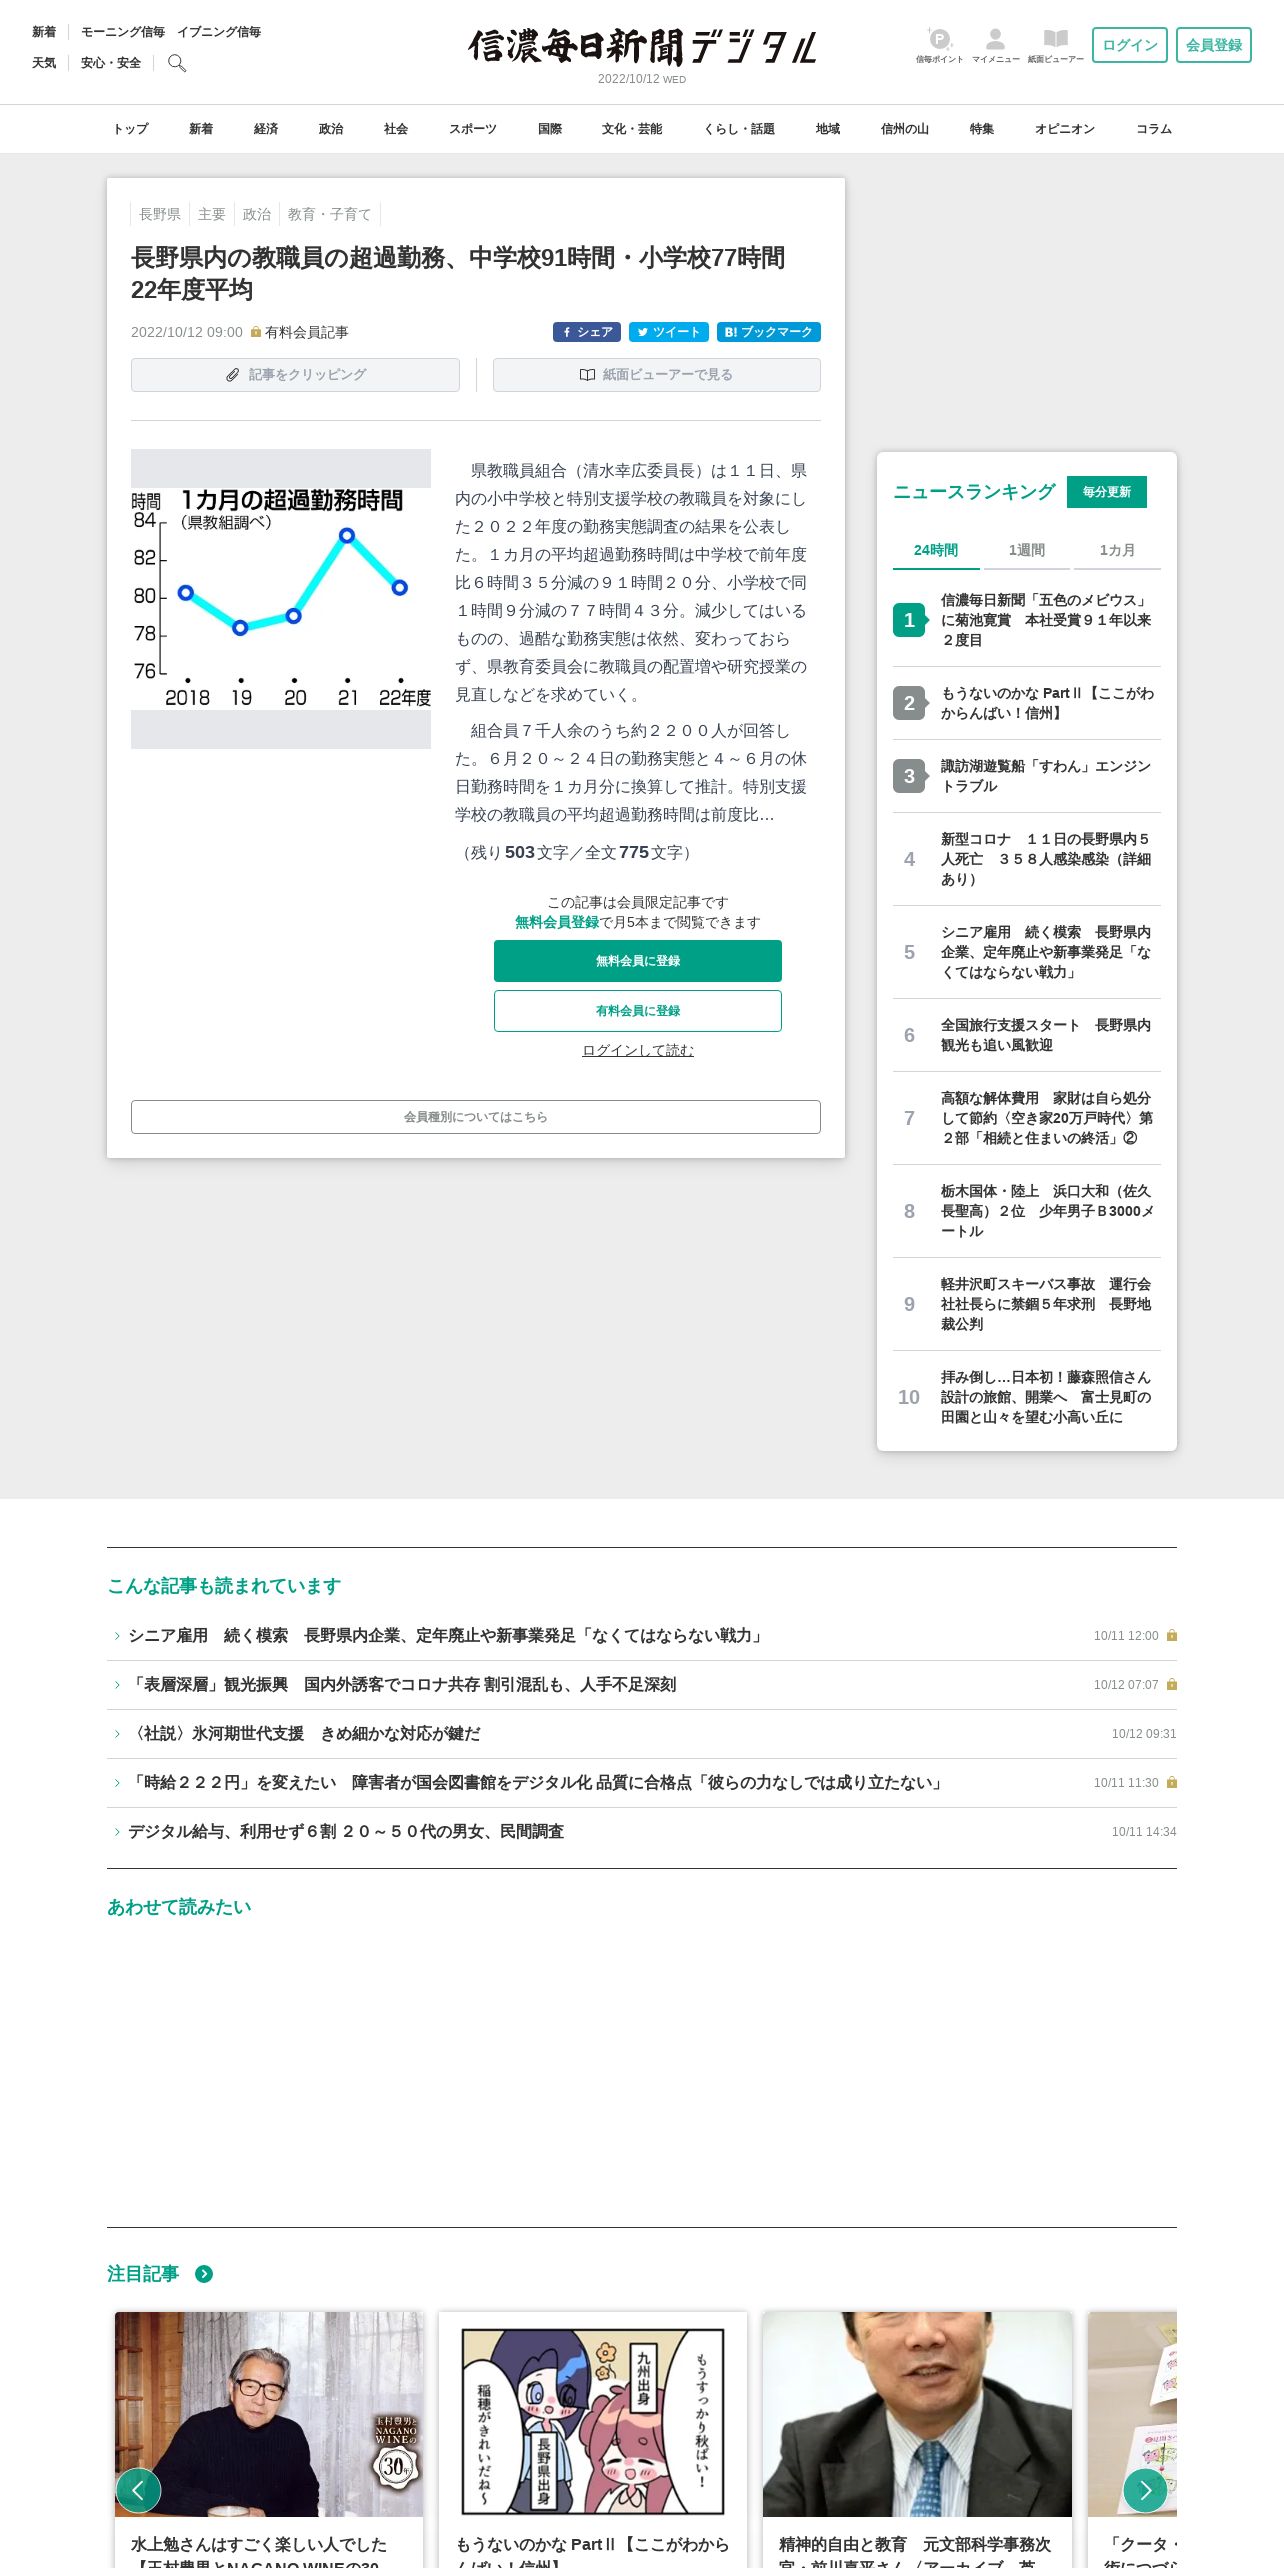
Task: Go to next slide in 注目記事 carousel
Action: coord(1145,2490)
